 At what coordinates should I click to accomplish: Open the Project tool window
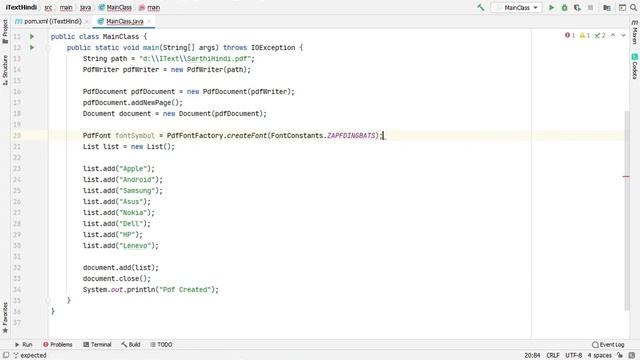[x=5, y=31]
